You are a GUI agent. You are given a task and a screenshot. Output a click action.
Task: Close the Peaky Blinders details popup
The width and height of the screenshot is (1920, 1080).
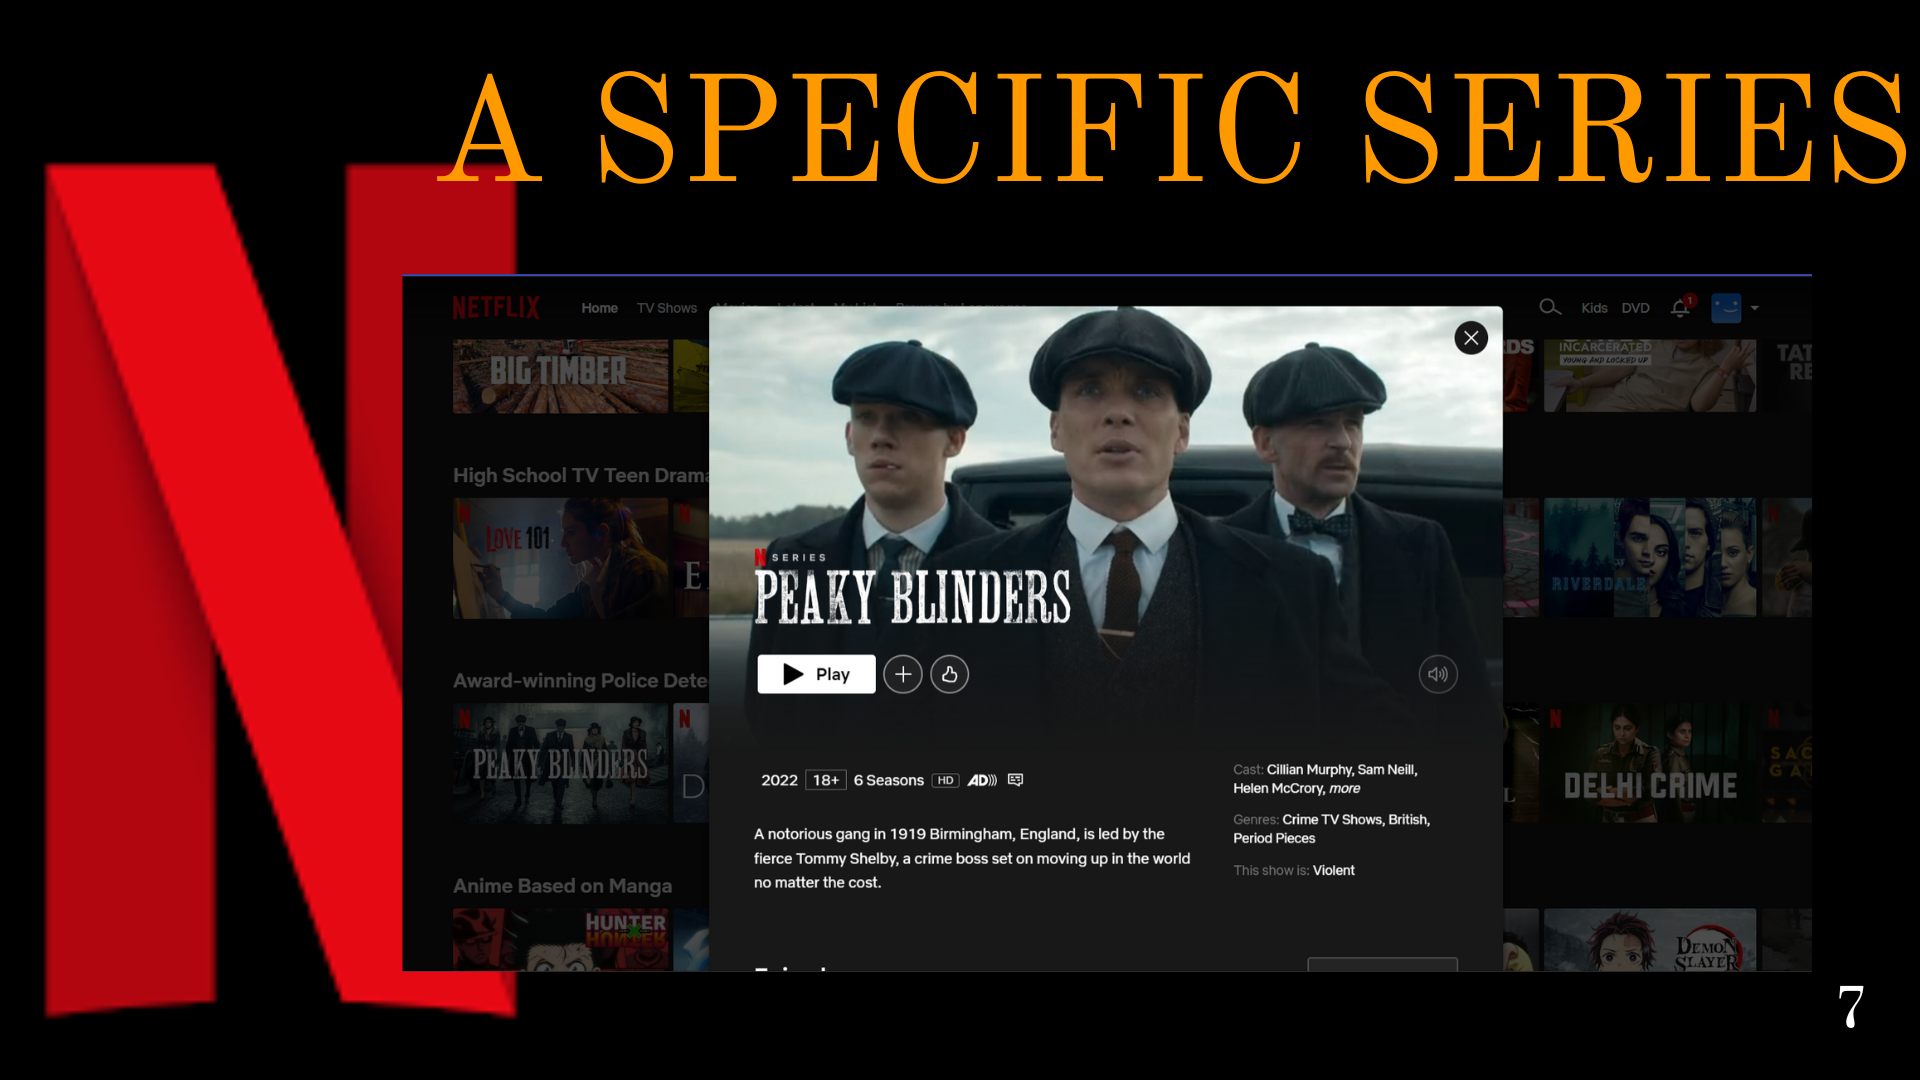[1471, 338]
